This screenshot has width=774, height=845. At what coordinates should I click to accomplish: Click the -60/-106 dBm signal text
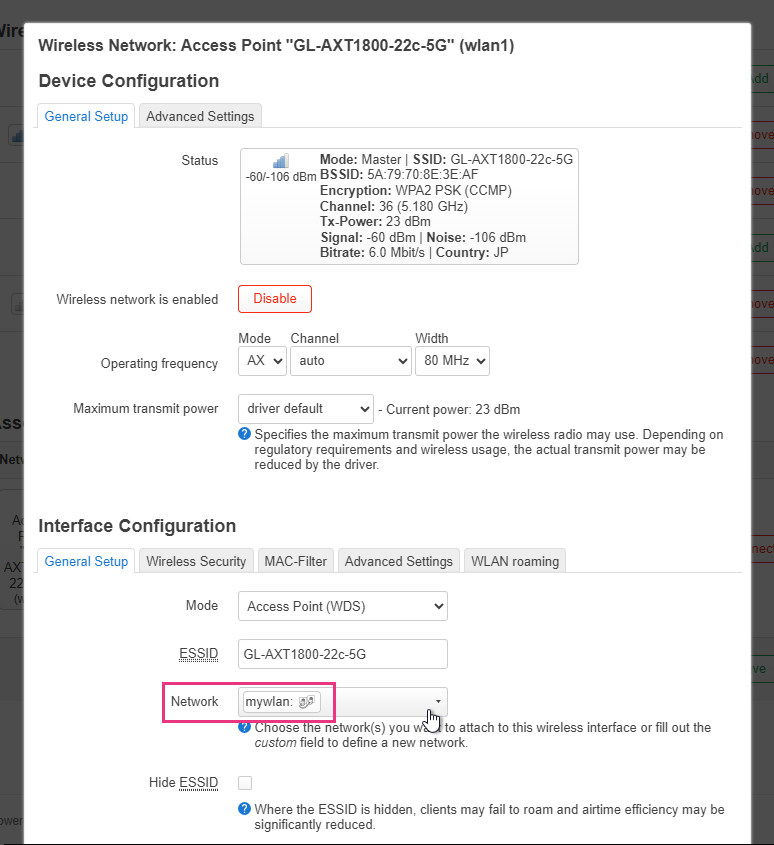(x=281, y=177)
